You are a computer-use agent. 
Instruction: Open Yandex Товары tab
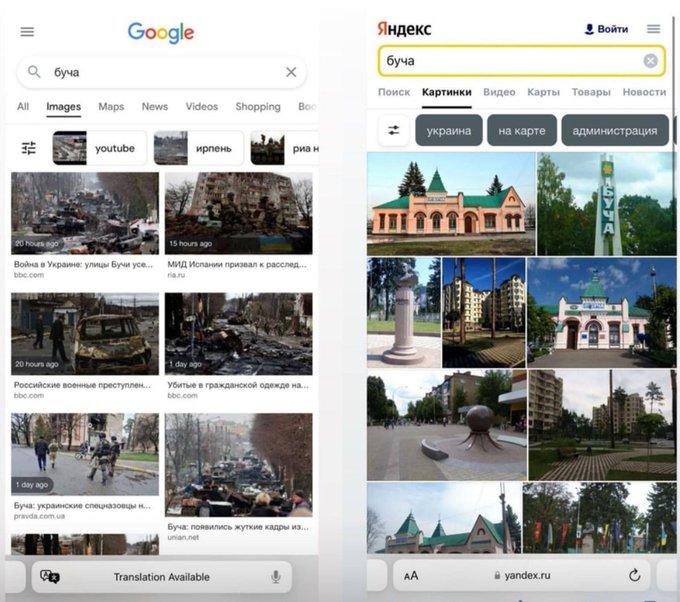591,92
